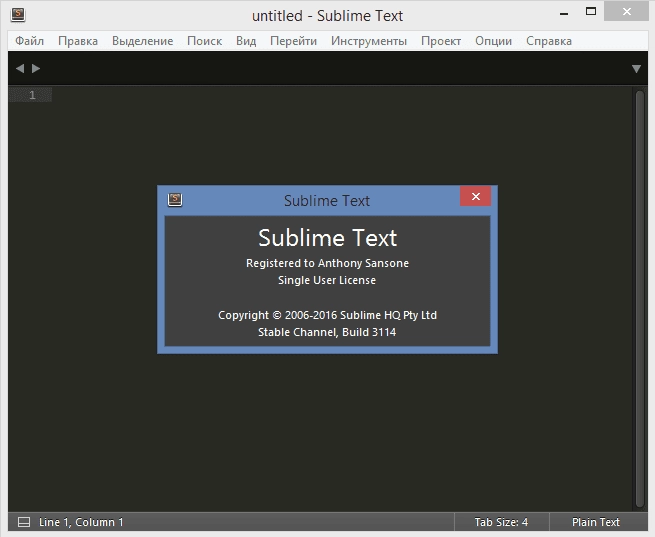Image resolution: width=655 pixels, height=537 pixels.
Task: Open the Опции menu
Action: (493, 41)
